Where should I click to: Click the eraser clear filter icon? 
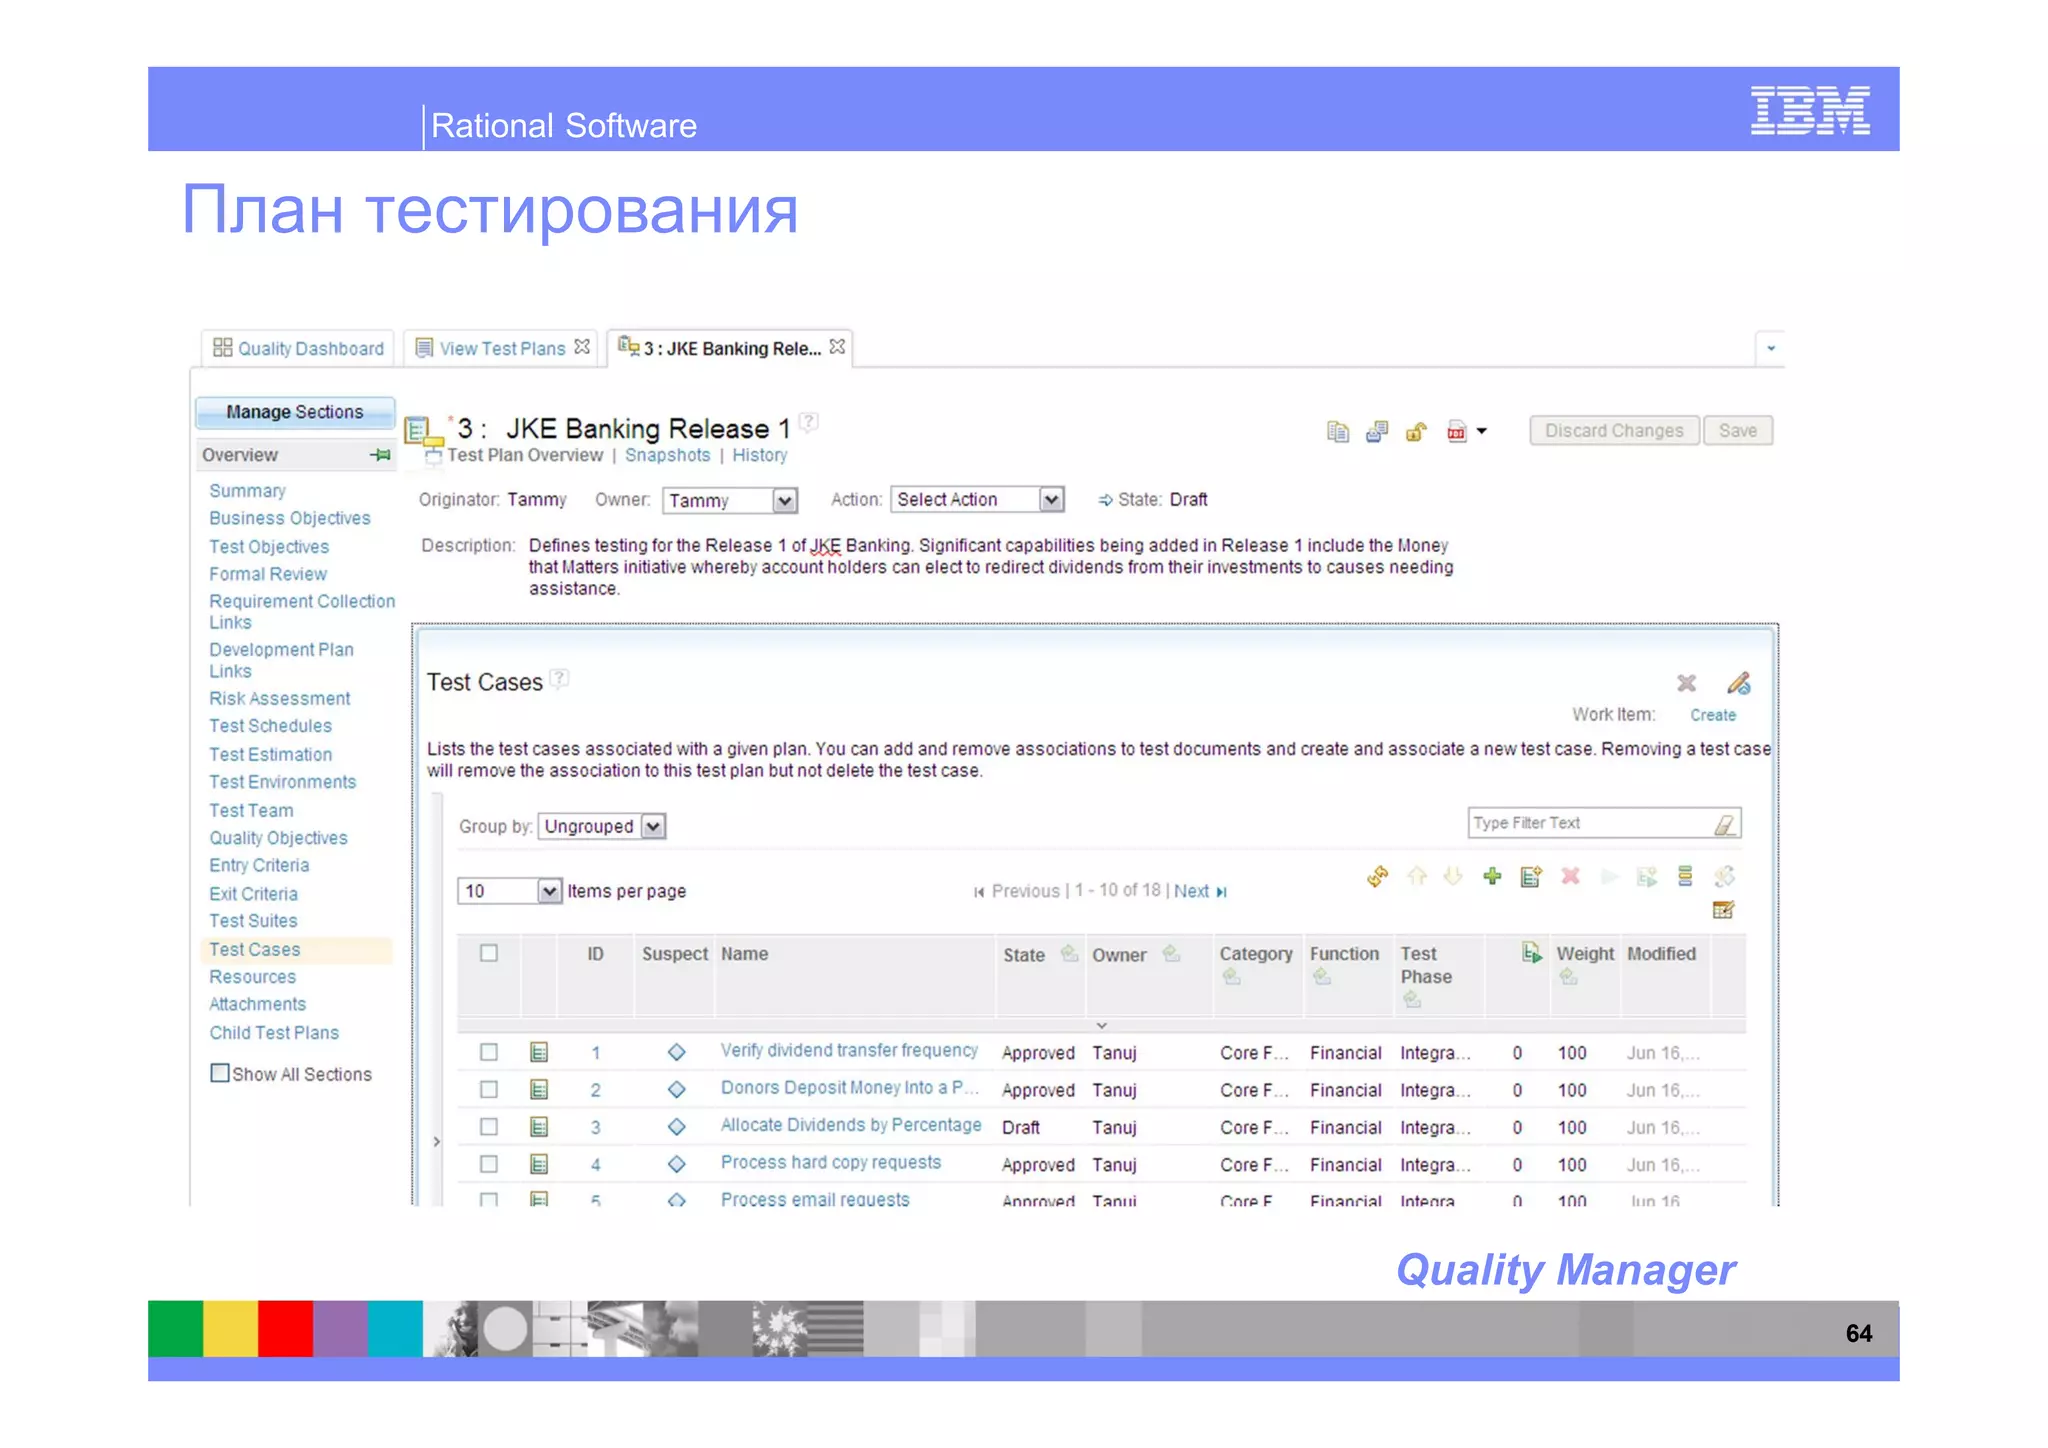click(x=1724, y=824)
